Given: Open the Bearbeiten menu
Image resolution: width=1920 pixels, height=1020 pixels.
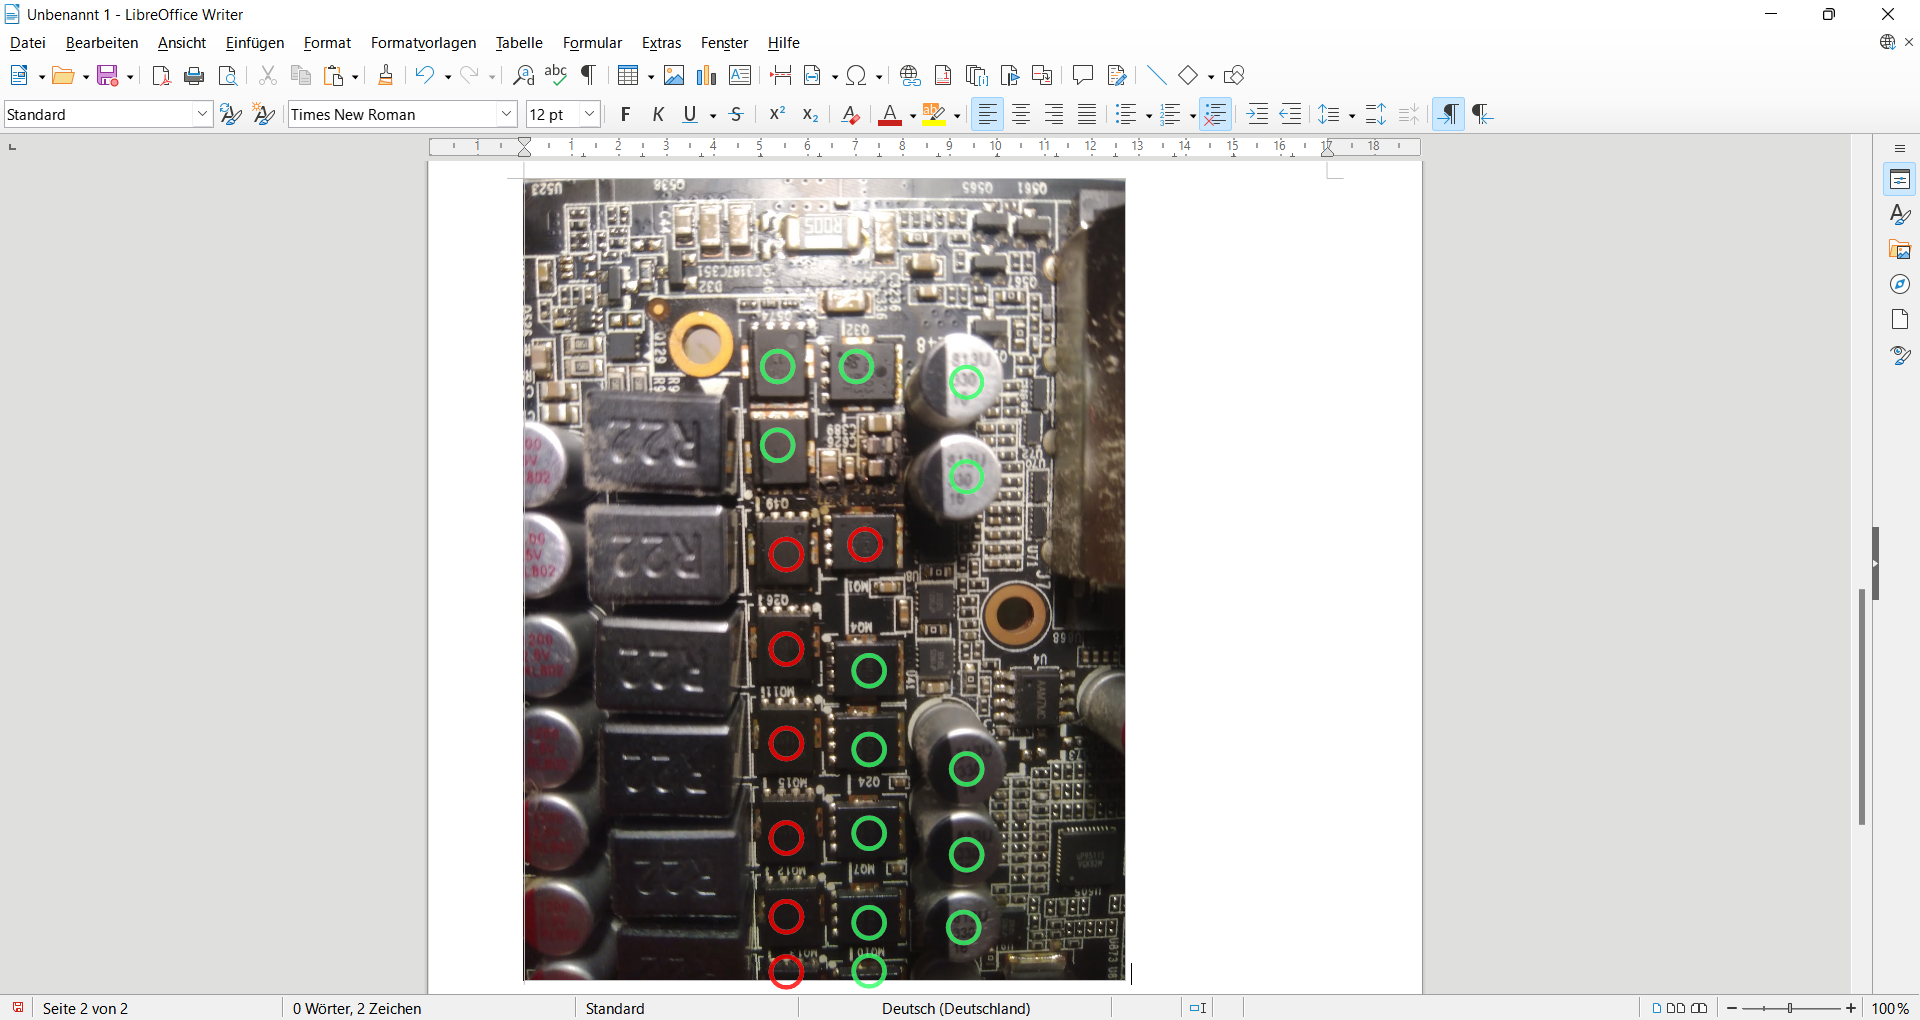Looking at the screenshot, I should coord(102,43).
